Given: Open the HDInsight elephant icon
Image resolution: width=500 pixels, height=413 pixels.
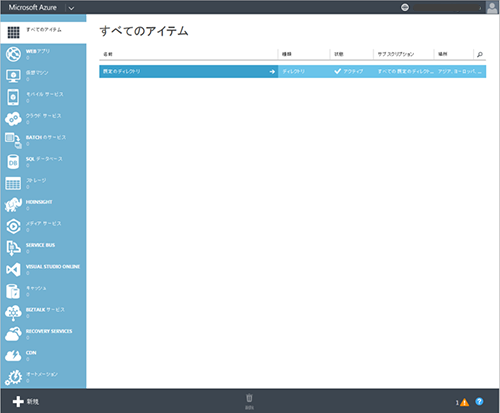Looking at the screenshot, I should click(13, 205).
